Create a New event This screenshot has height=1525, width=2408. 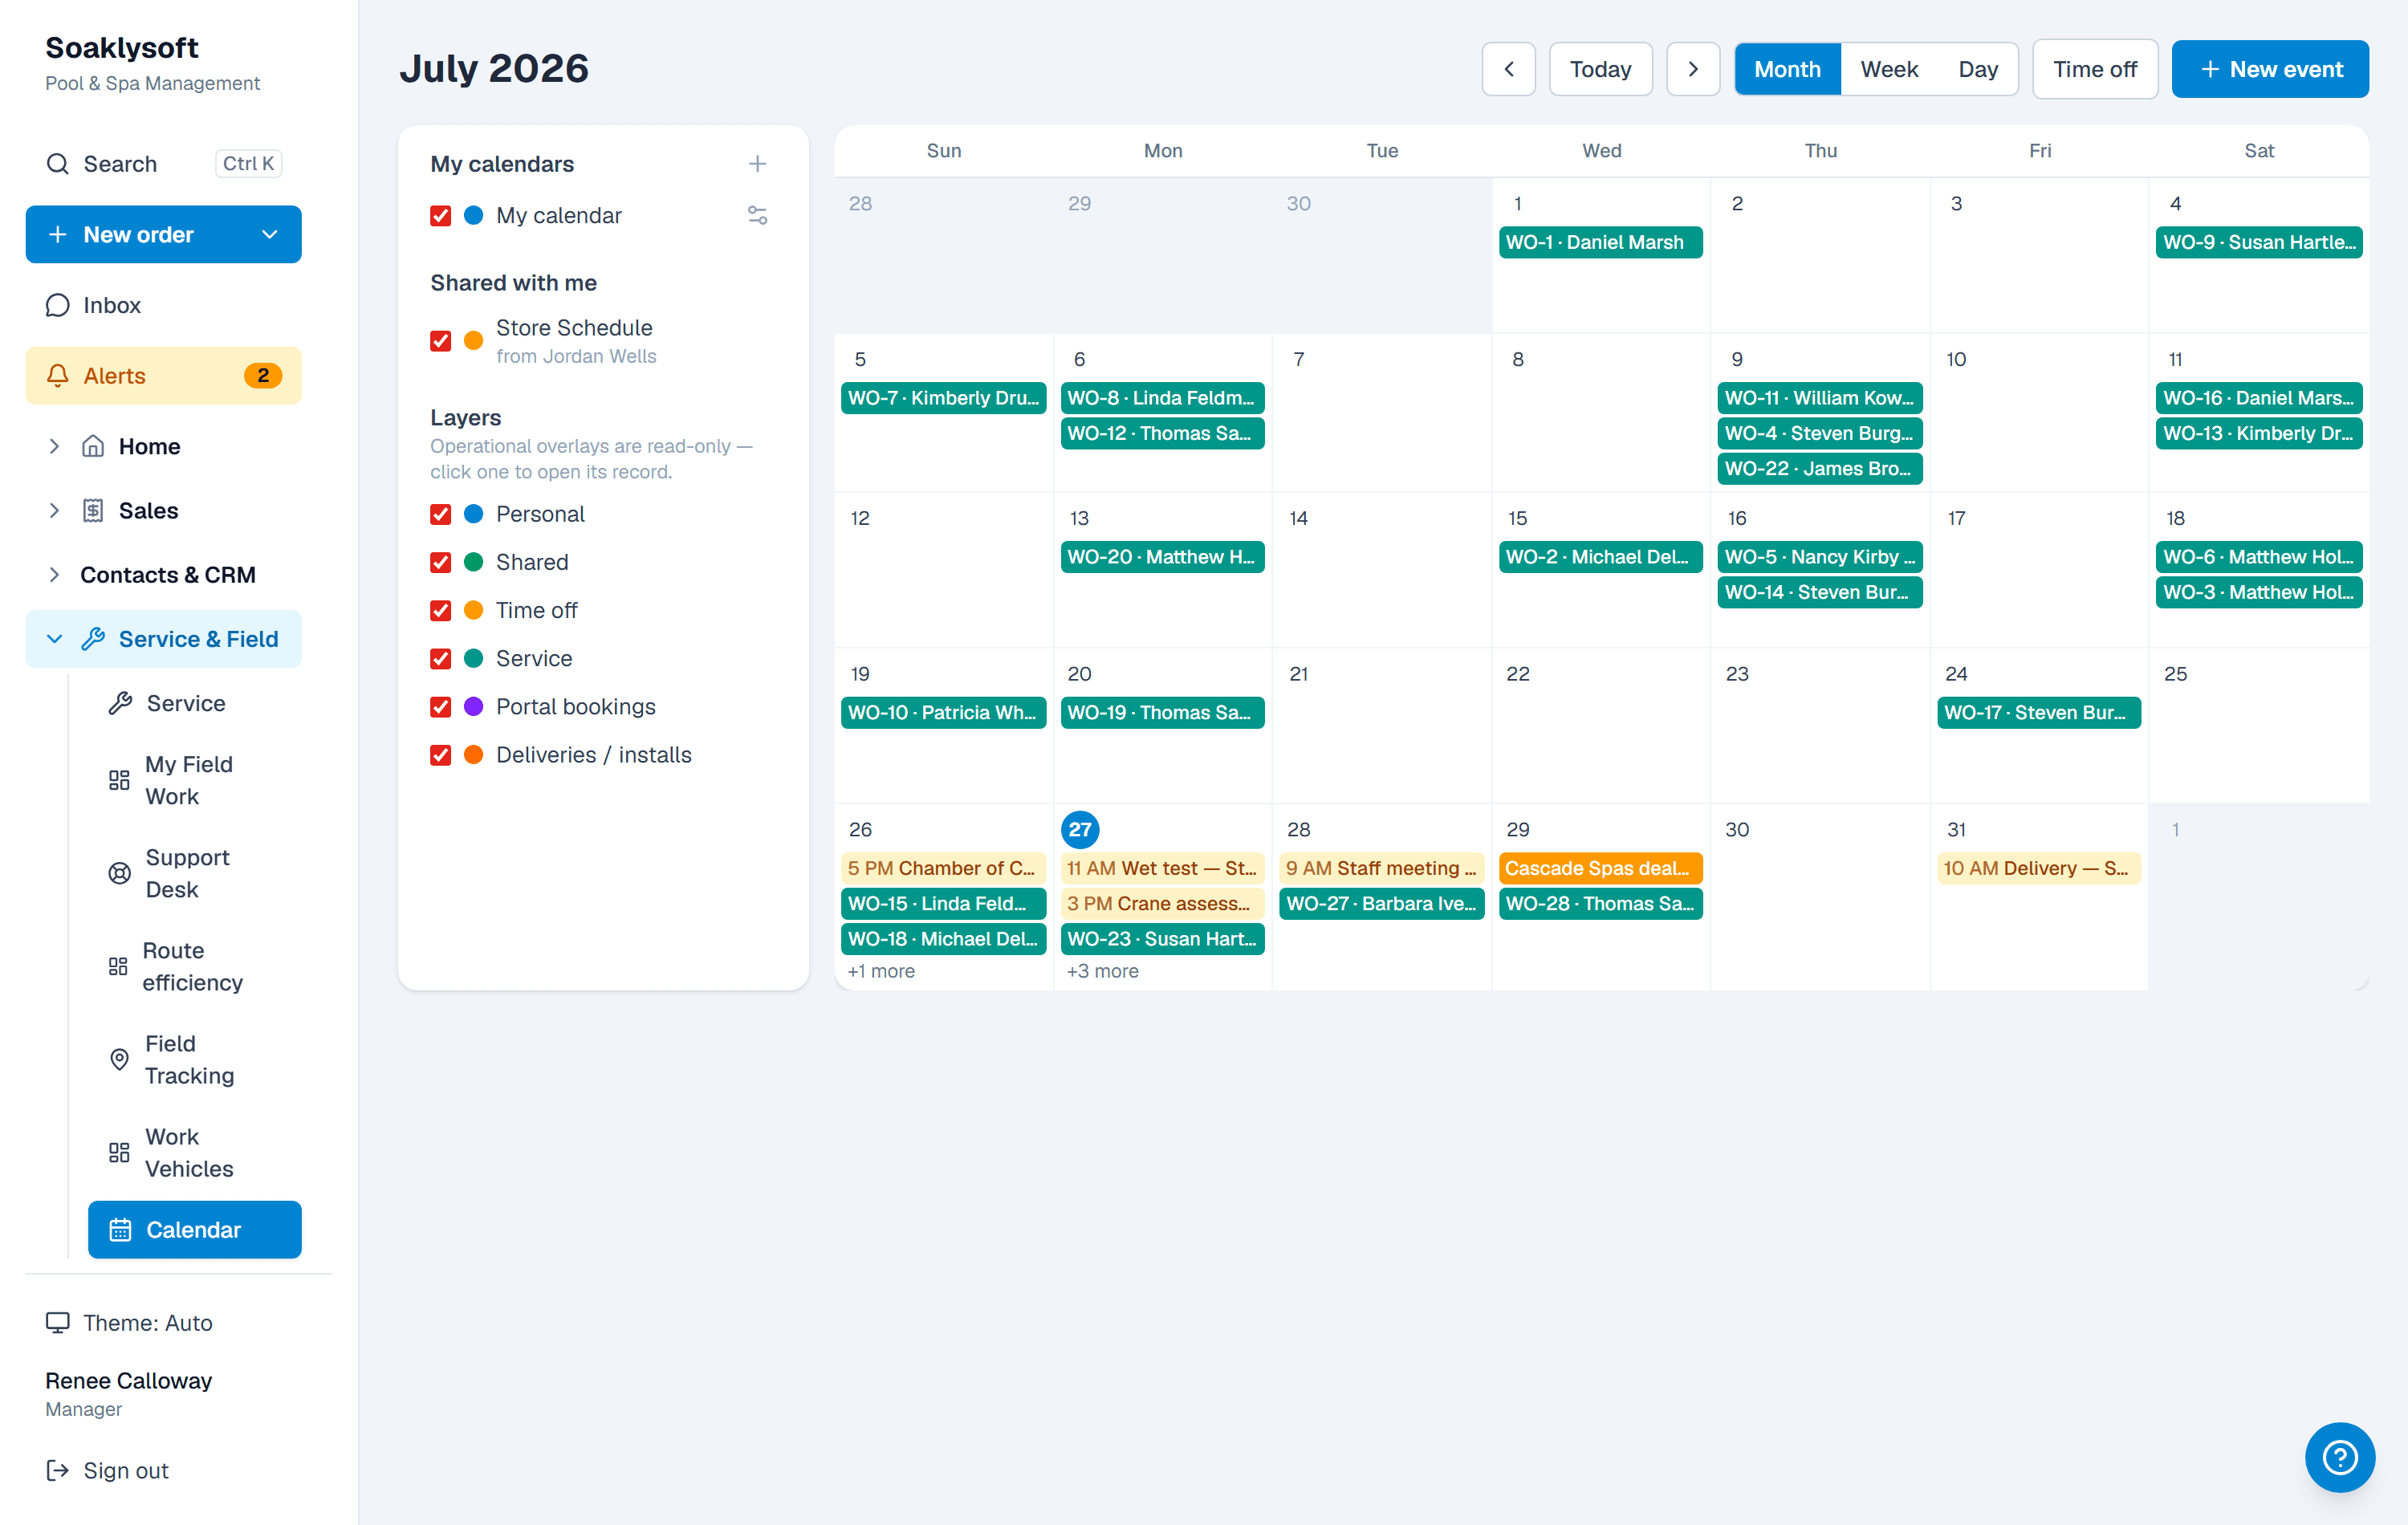coord(2269,69)
